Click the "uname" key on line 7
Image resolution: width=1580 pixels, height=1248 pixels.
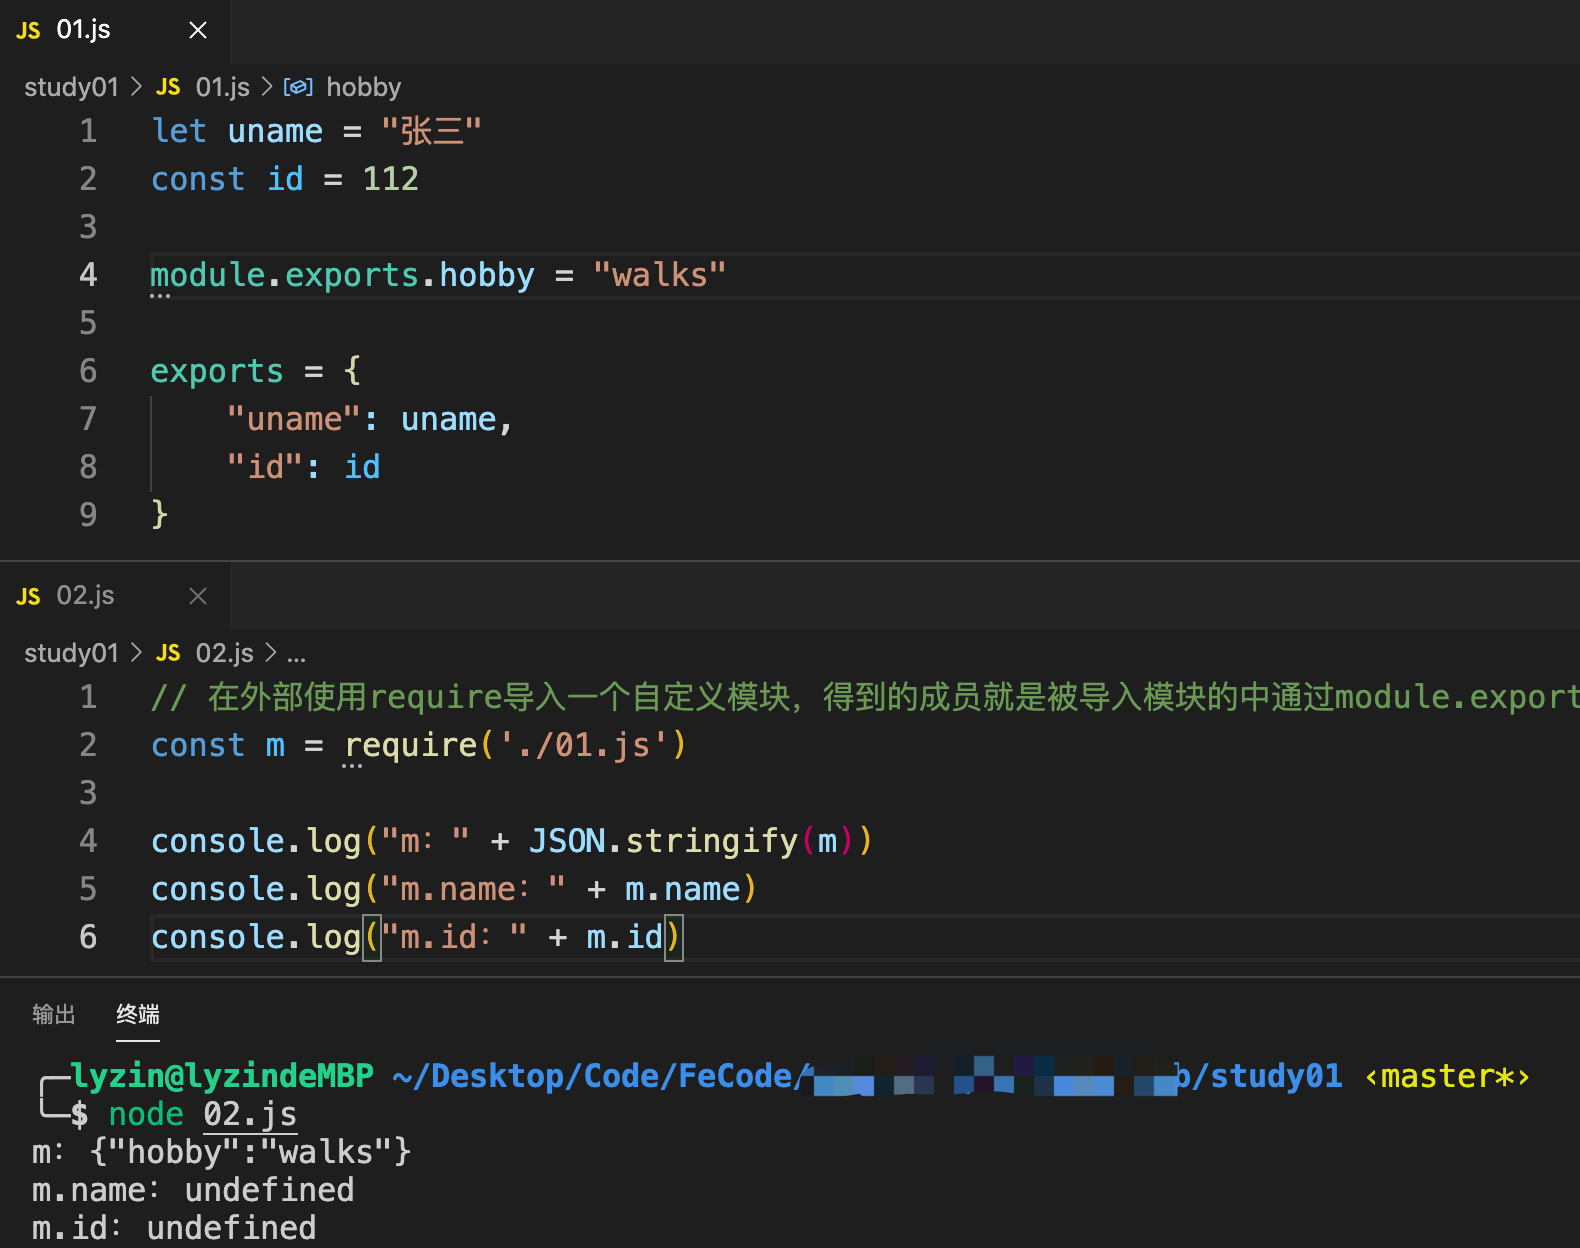293,419
